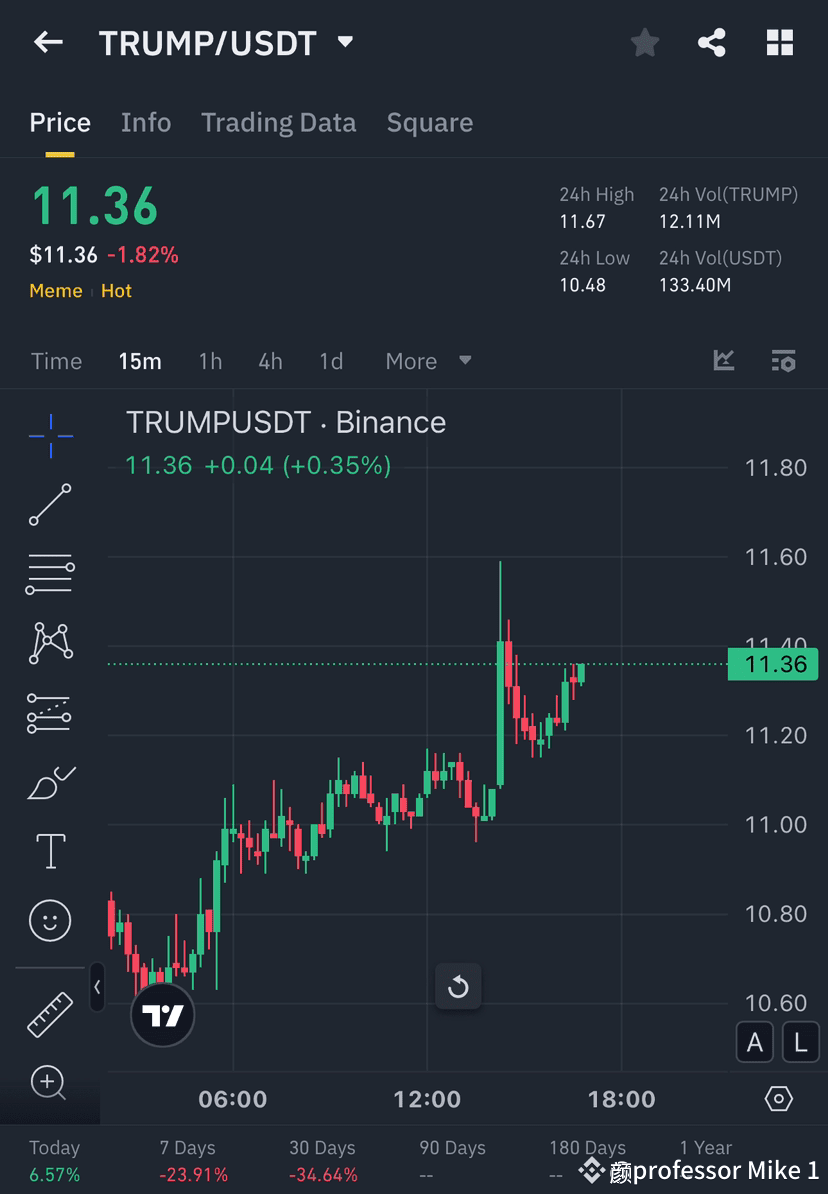Collapse the drawing toolbar with the chevron
Screen dimensions: 828x1194
pos(97,987)
